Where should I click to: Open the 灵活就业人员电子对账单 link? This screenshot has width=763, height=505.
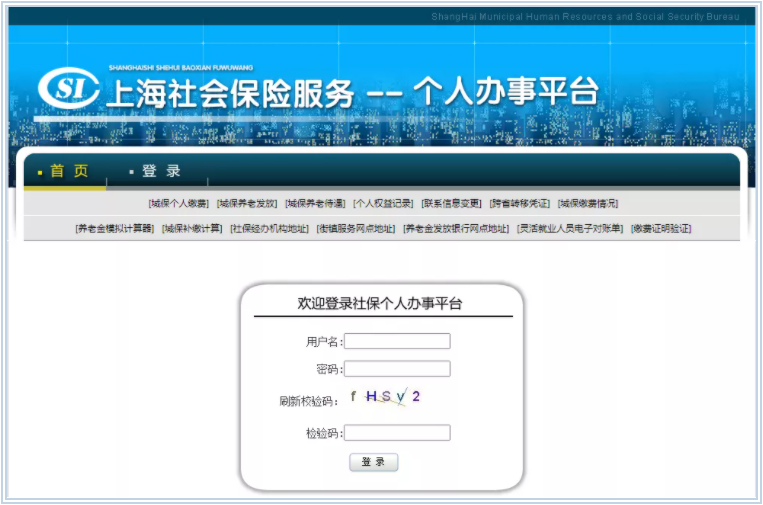coord(570,228)
